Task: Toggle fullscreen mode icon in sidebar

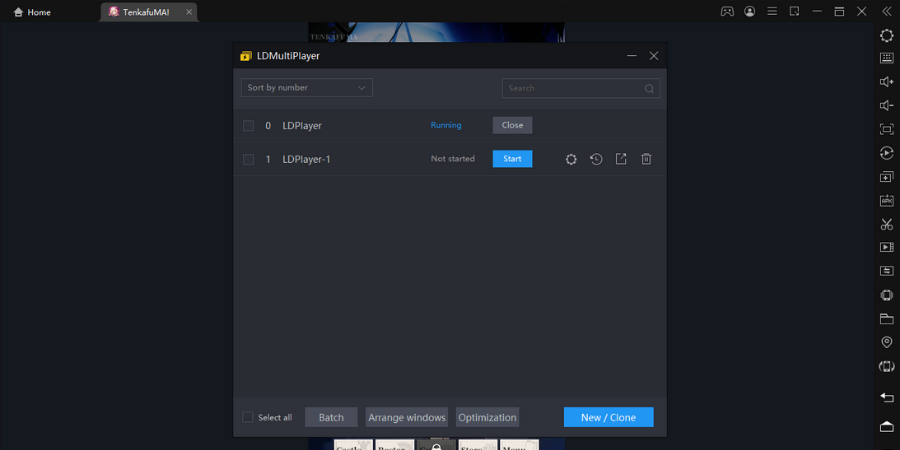Action: tap(886, 129)
